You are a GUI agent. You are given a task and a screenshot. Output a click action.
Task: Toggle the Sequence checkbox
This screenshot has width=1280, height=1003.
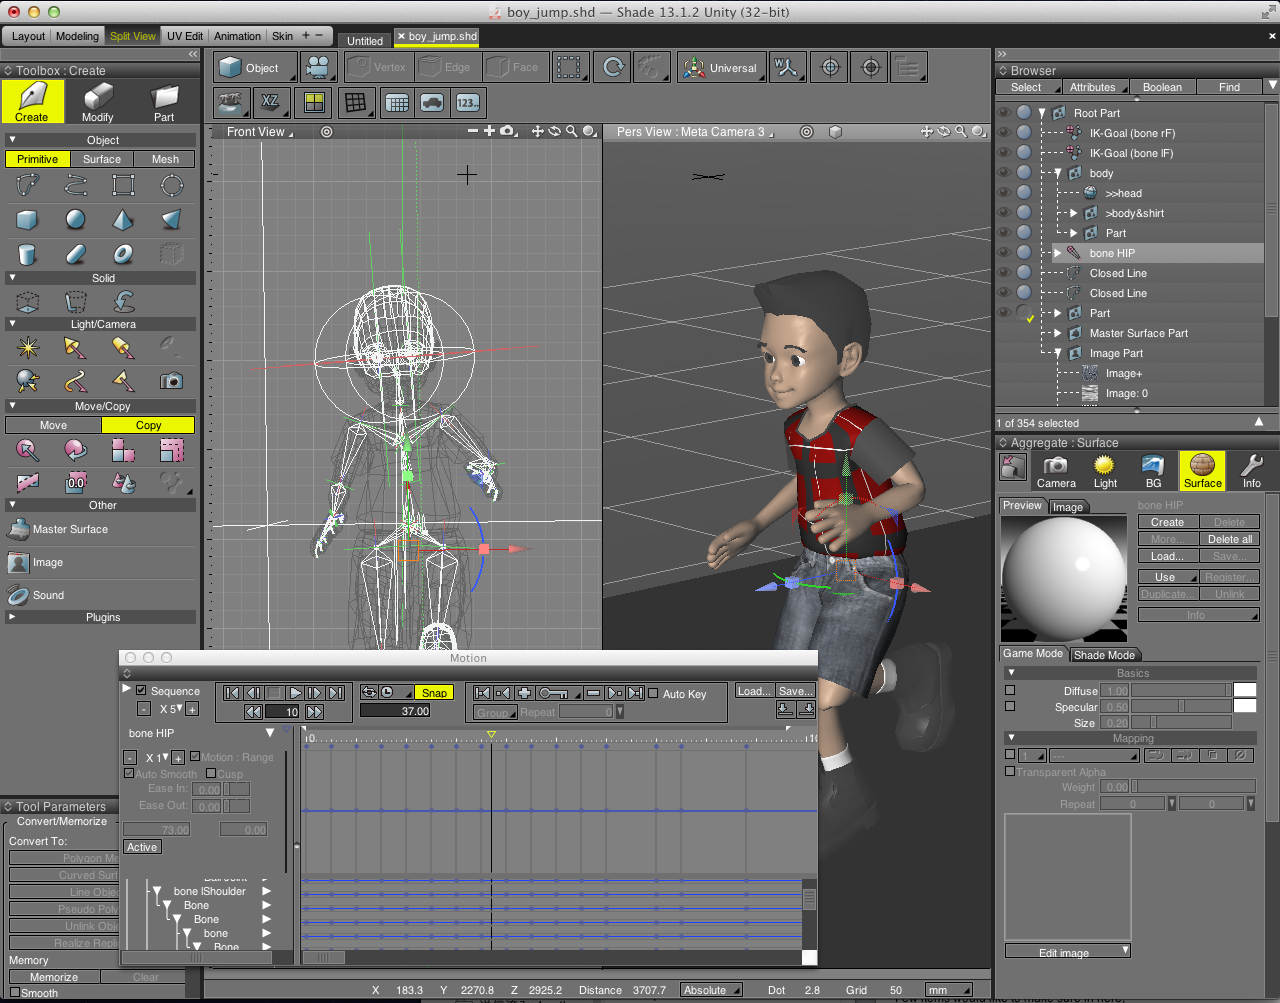[x=141, y=691]
